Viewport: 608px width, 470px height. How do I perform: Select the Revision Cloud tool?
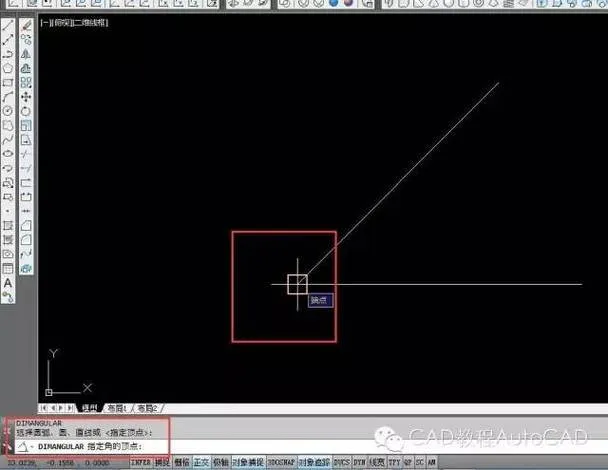pyautogui.click(x=8, y=125)
